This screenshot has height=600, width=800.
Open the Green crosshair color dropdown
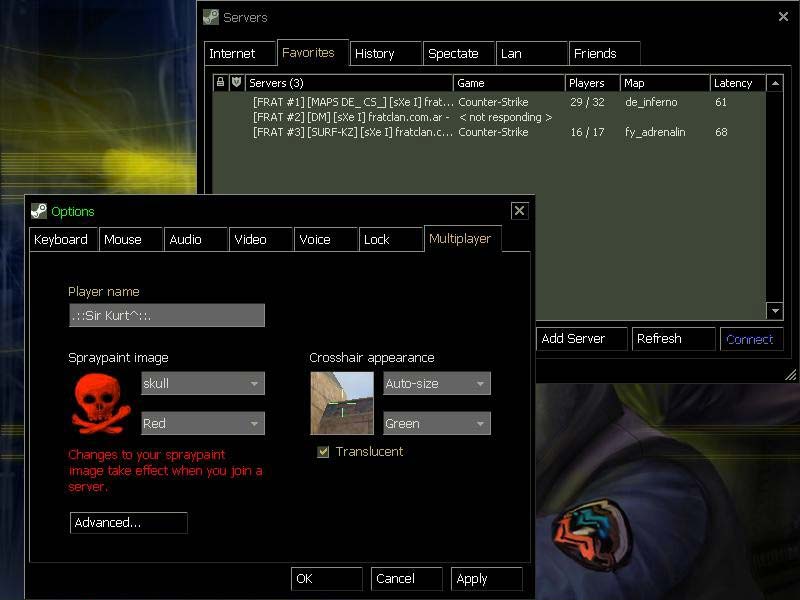437,423
